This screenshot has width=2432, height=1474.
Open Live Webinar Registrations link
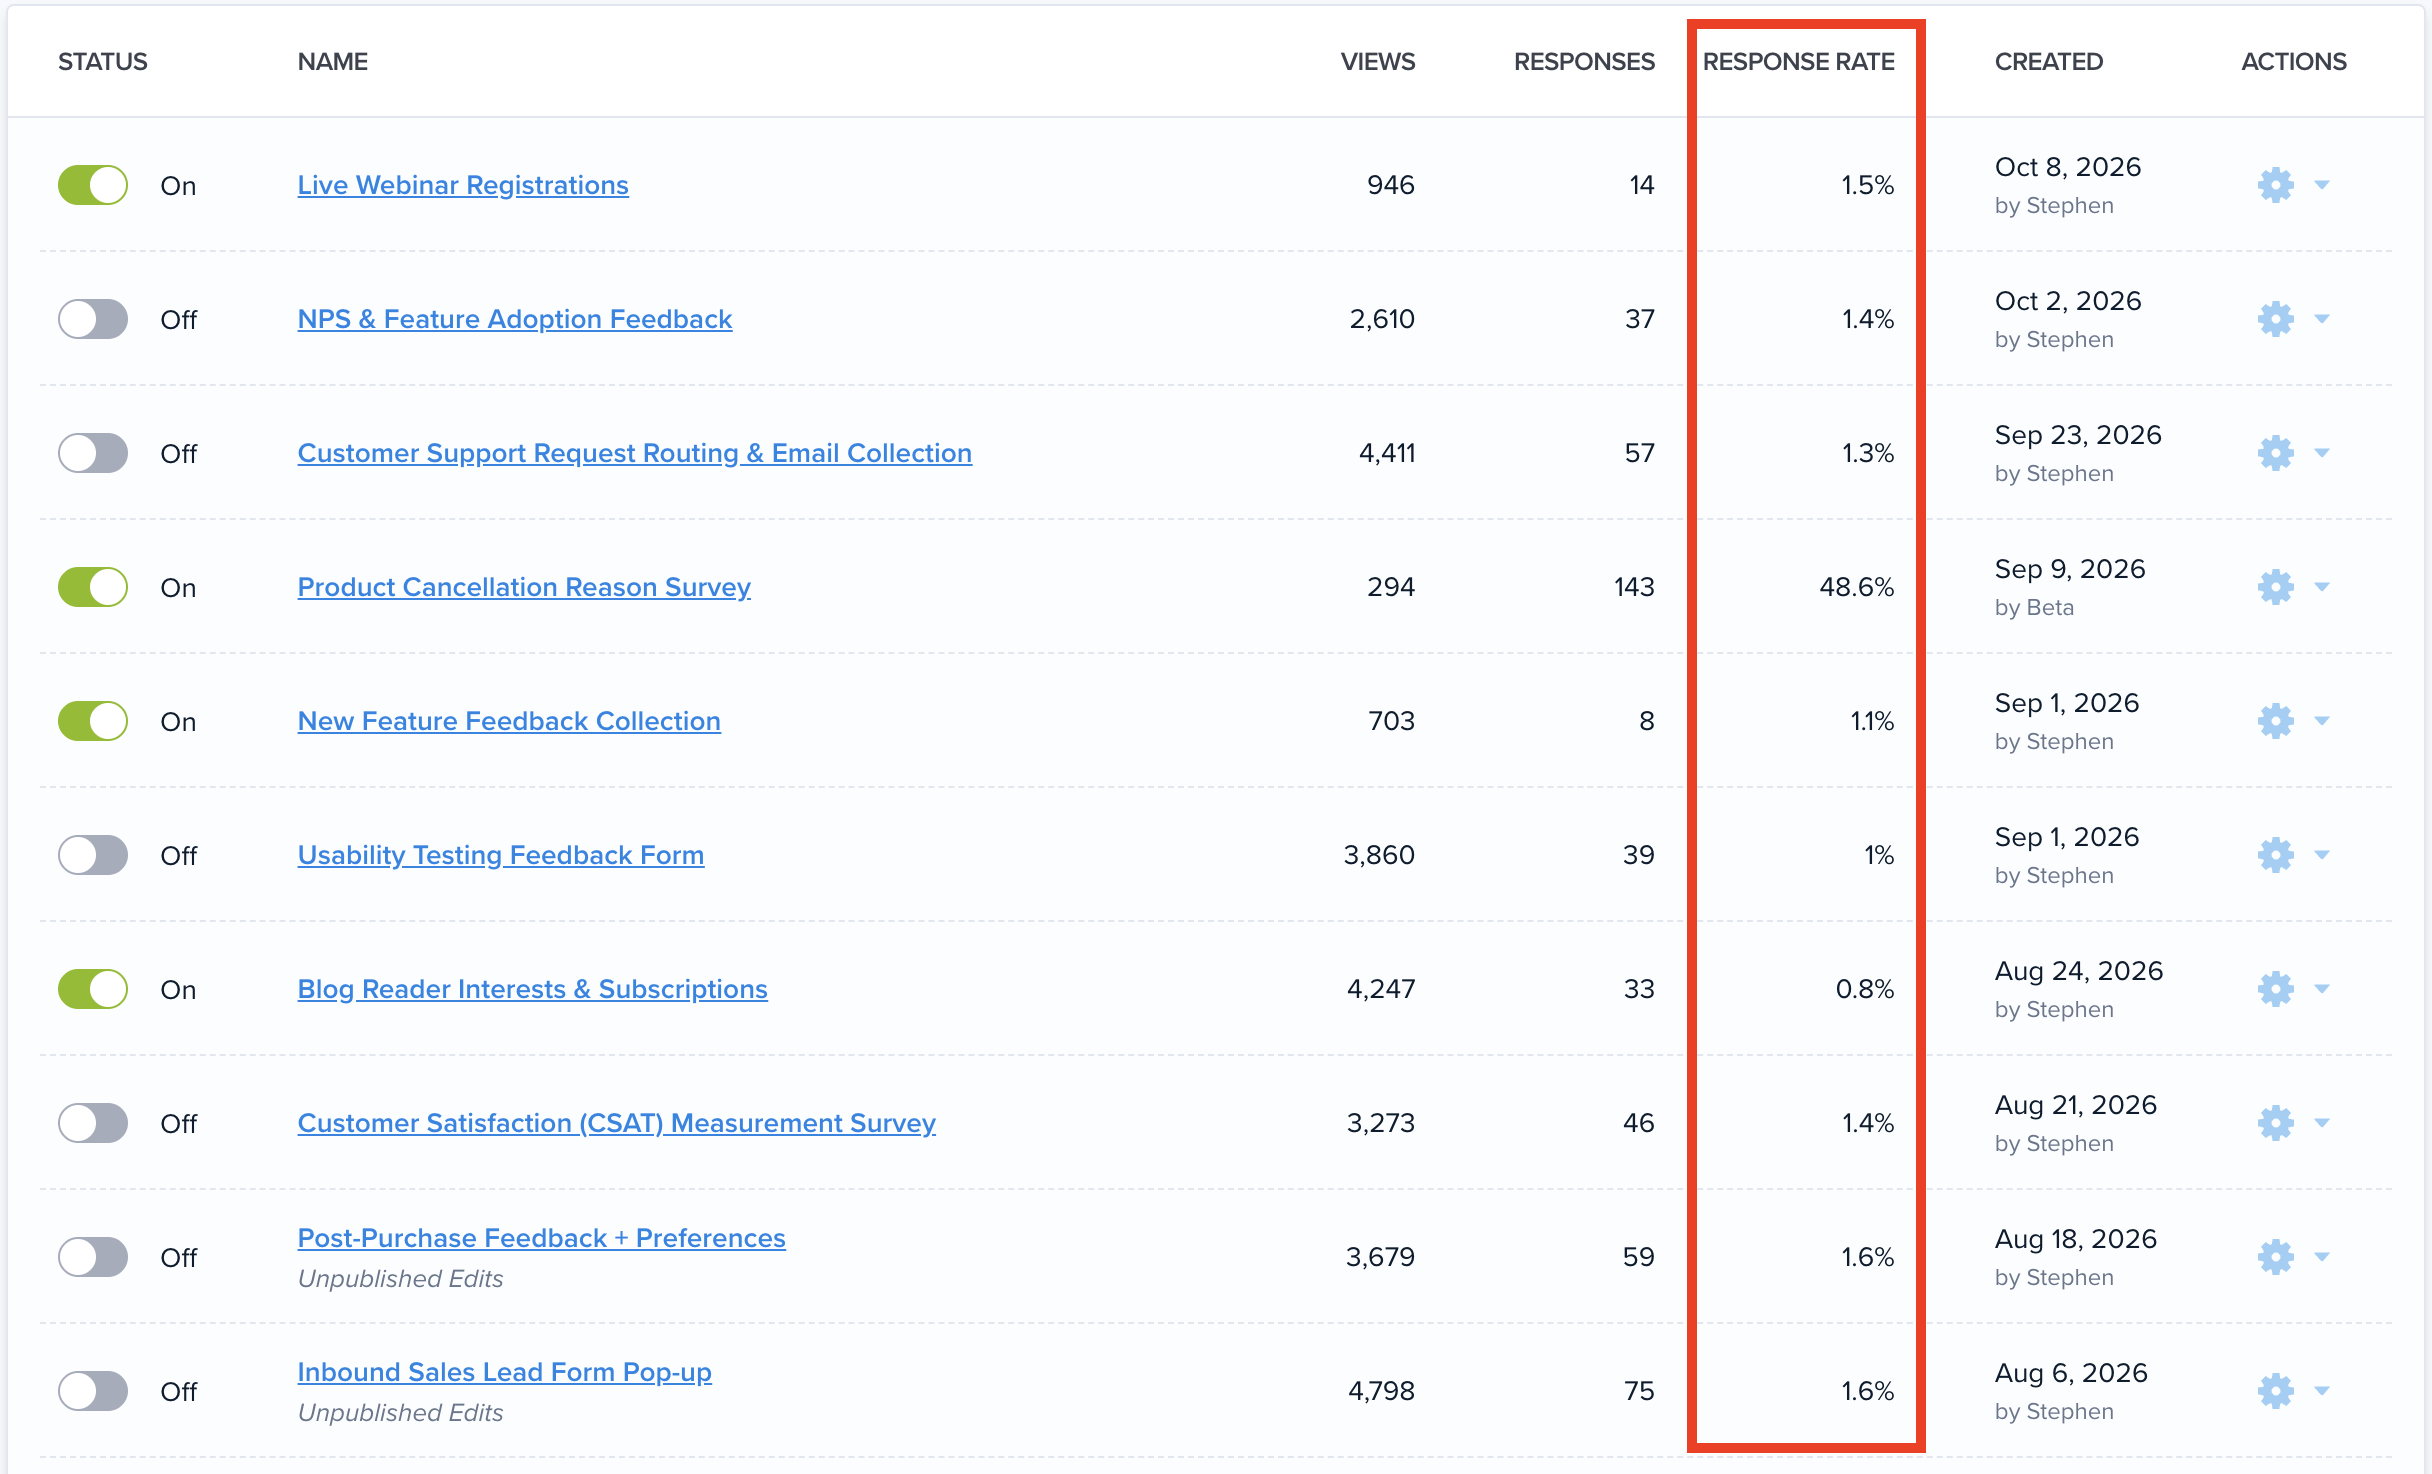point(463,185)
